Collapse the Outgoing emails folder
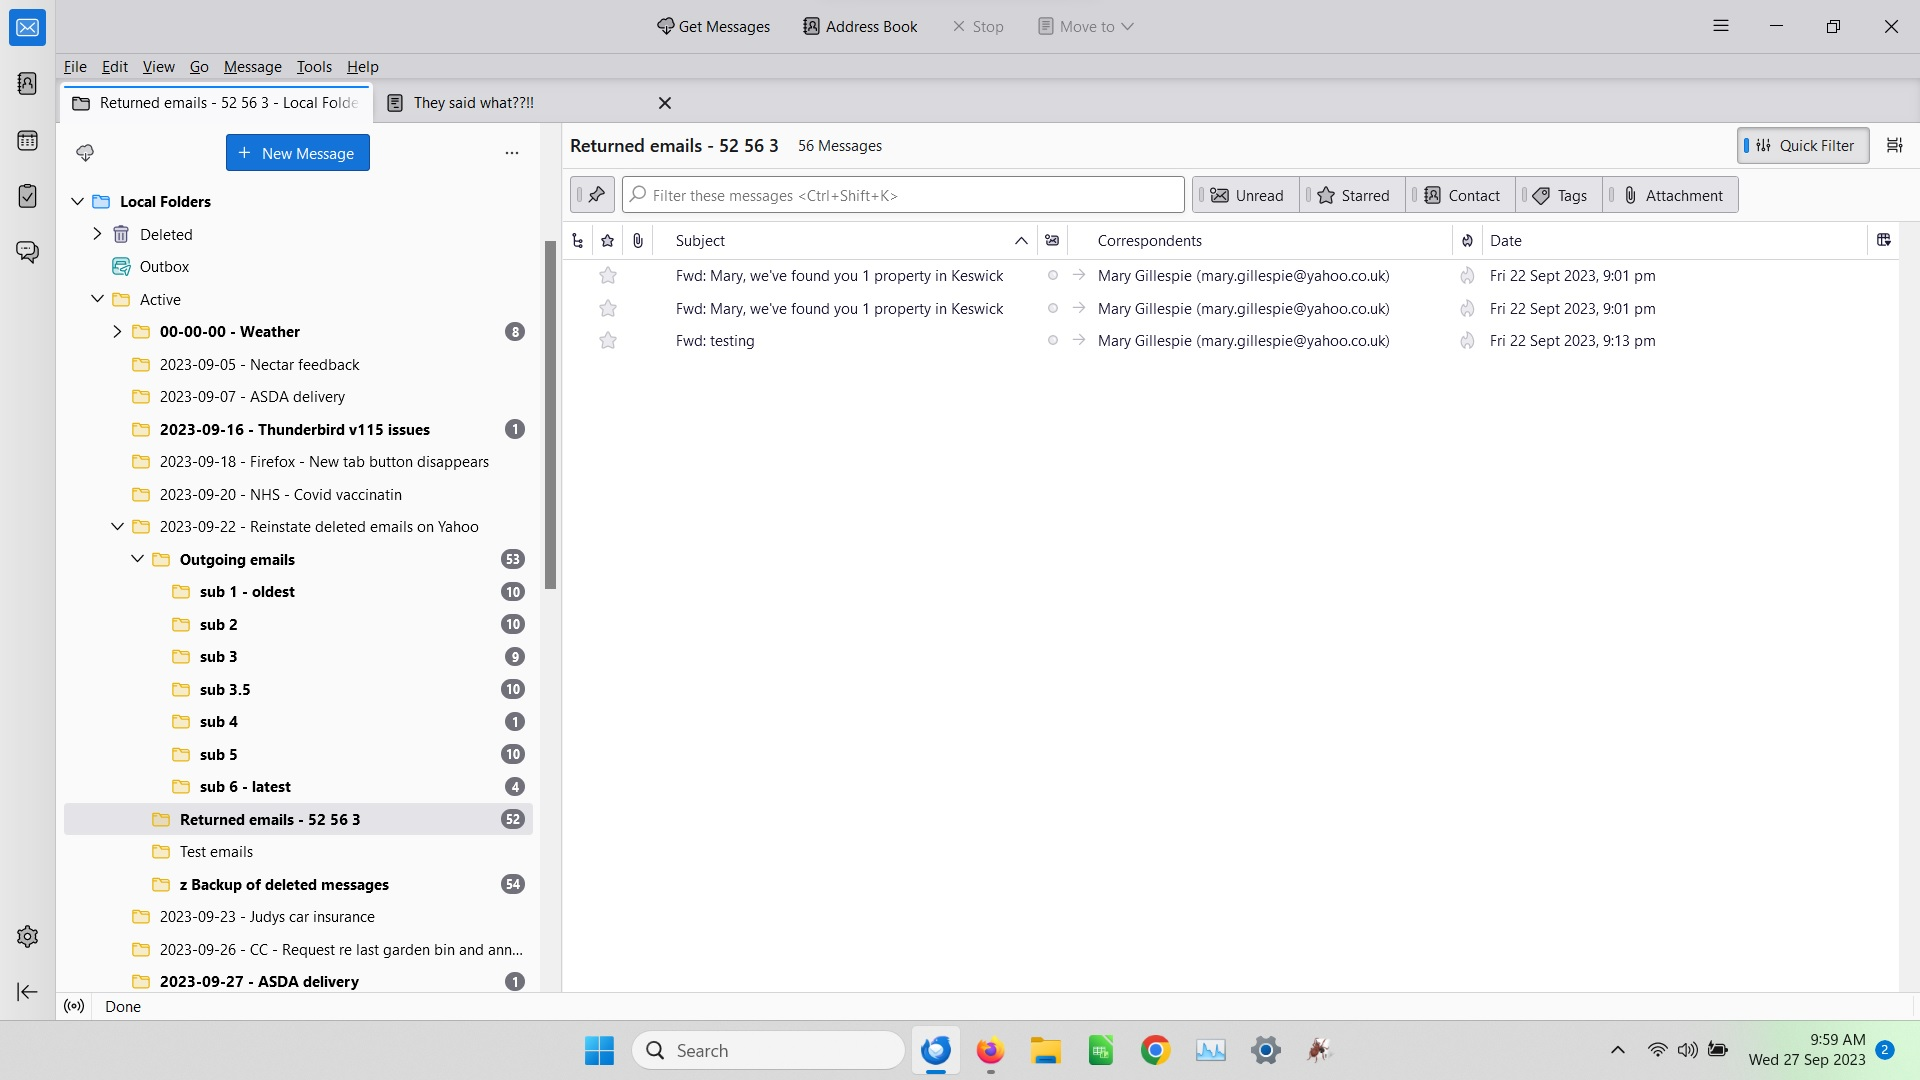Viewport: 1920px width, 1080px height. (137, 559)
